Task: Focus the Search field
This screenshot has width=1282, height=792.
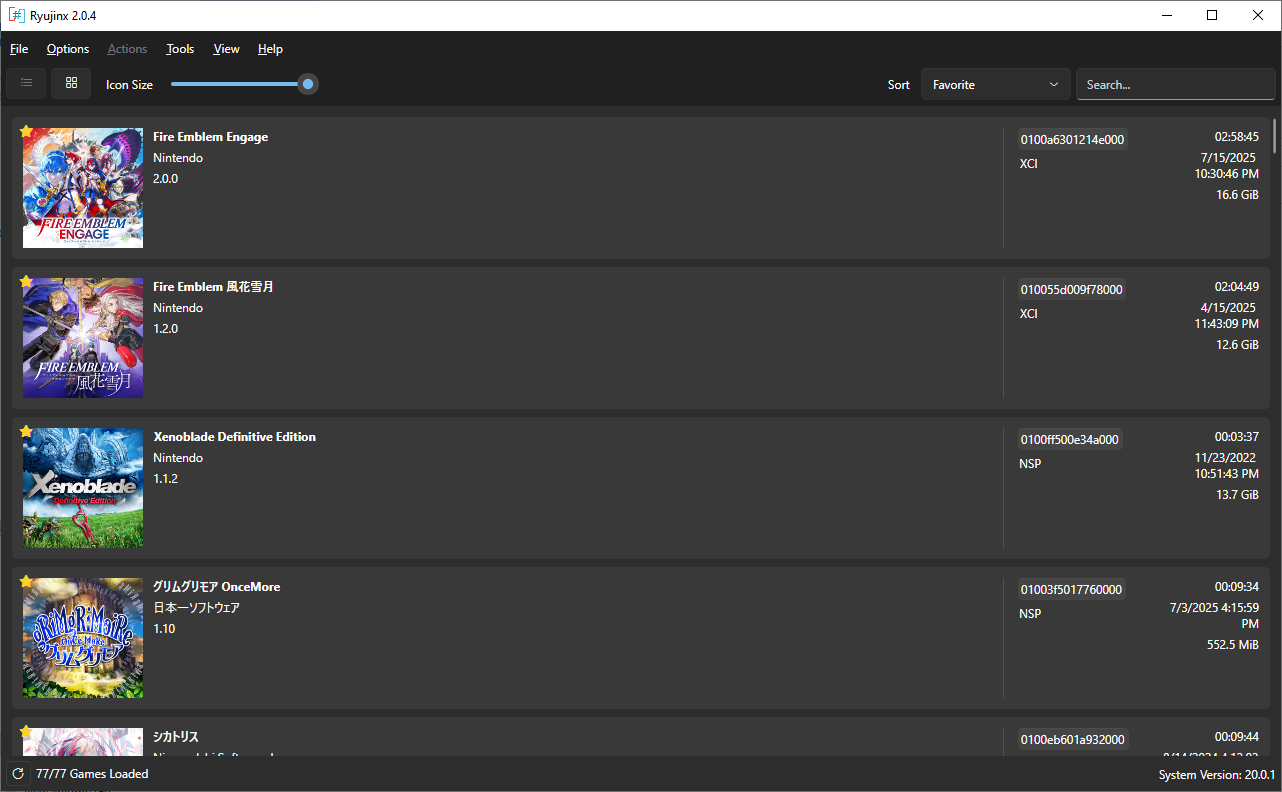Action: [1175, 85]
